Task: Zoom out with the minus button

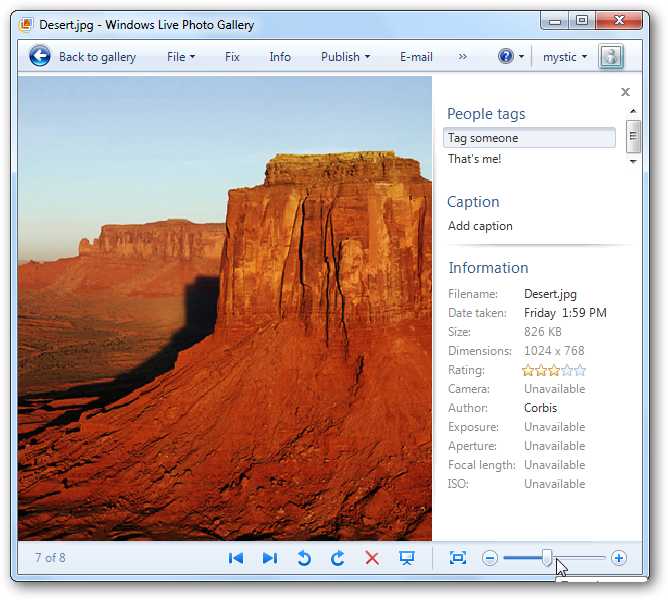Action: (x=490, y=558)
